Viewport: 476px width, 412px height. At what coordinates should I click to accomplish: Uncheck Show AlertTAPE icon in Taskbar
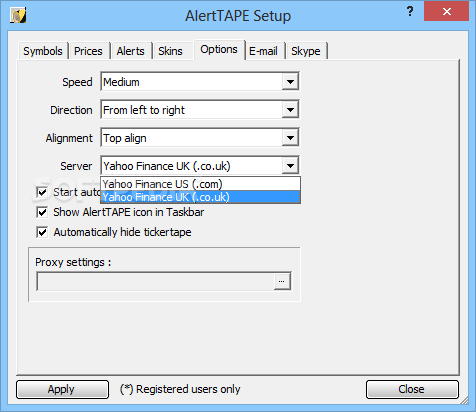(42, 212)
